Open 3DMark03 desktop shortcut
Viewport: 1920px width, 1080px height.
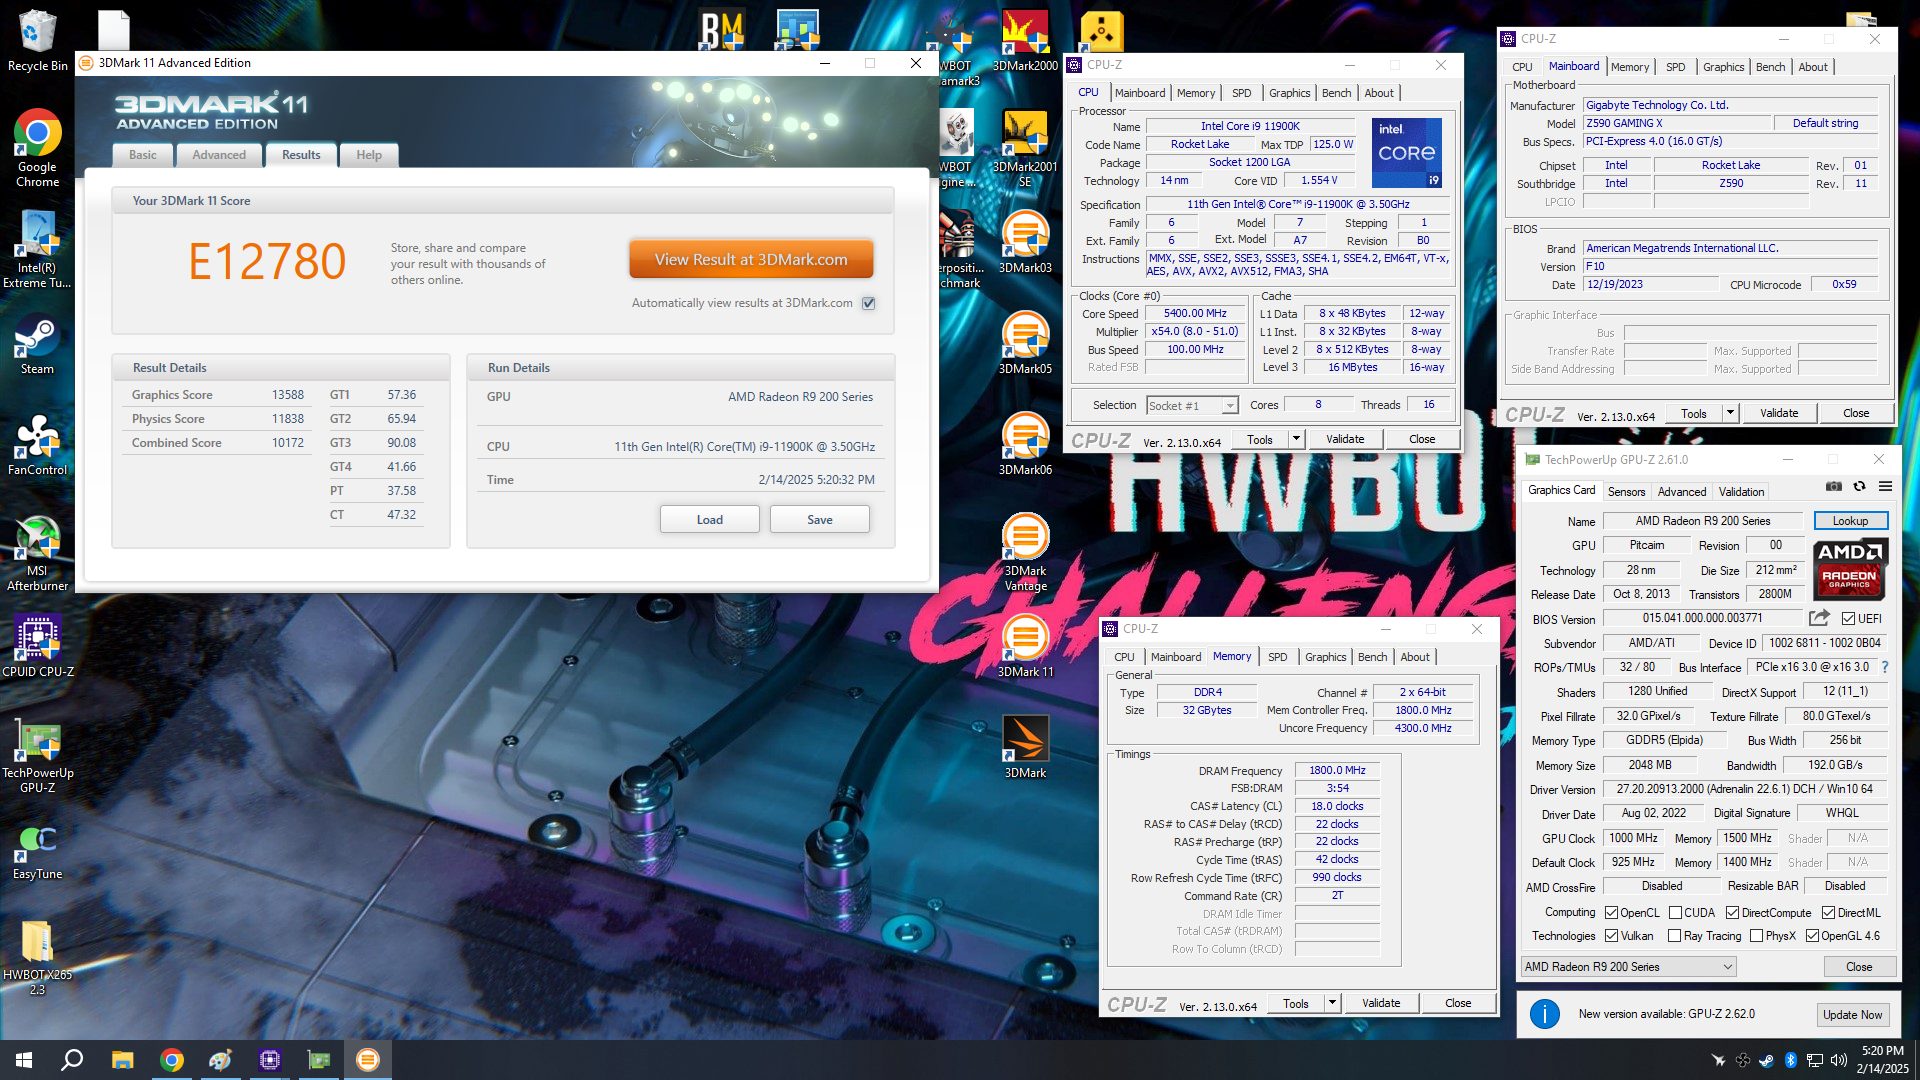pos(1025,243)
